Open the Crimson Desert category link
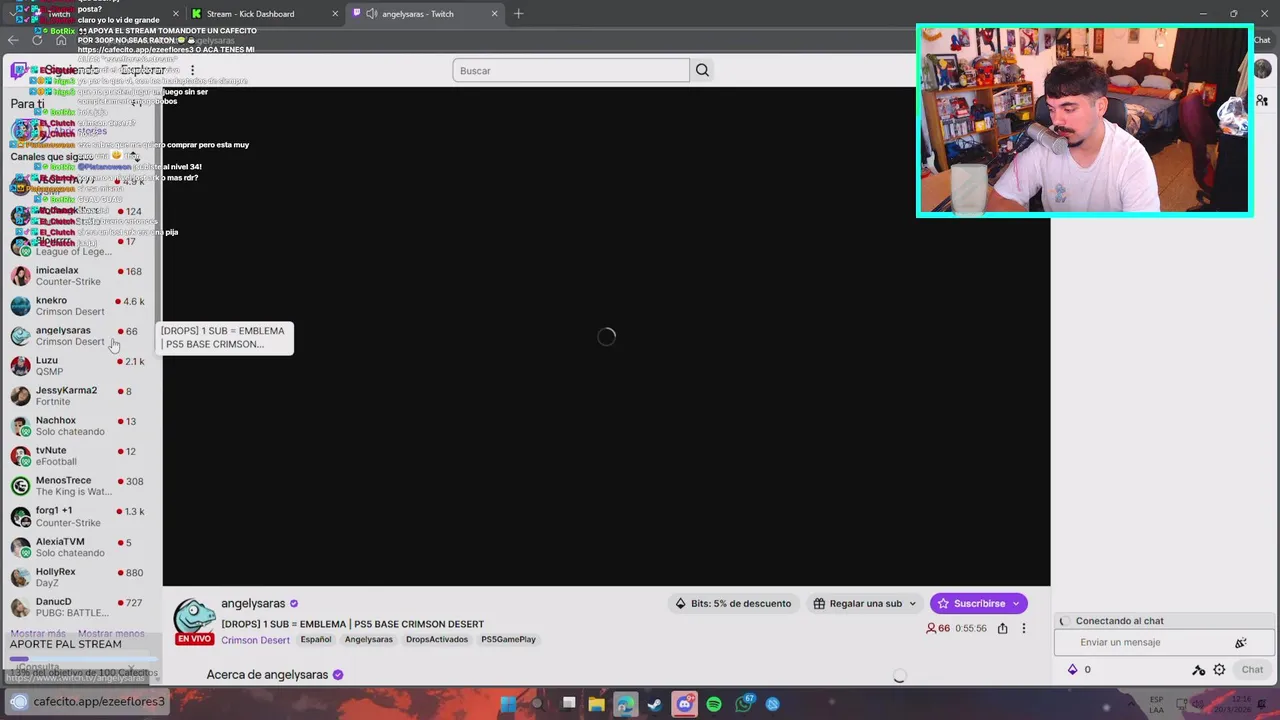 point(255,640)
